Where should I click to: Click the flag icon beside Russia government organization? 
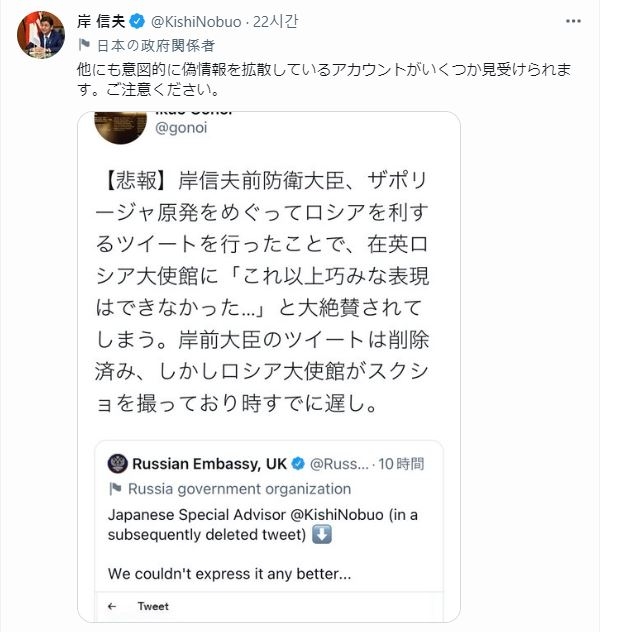click(x=115, y=489)
